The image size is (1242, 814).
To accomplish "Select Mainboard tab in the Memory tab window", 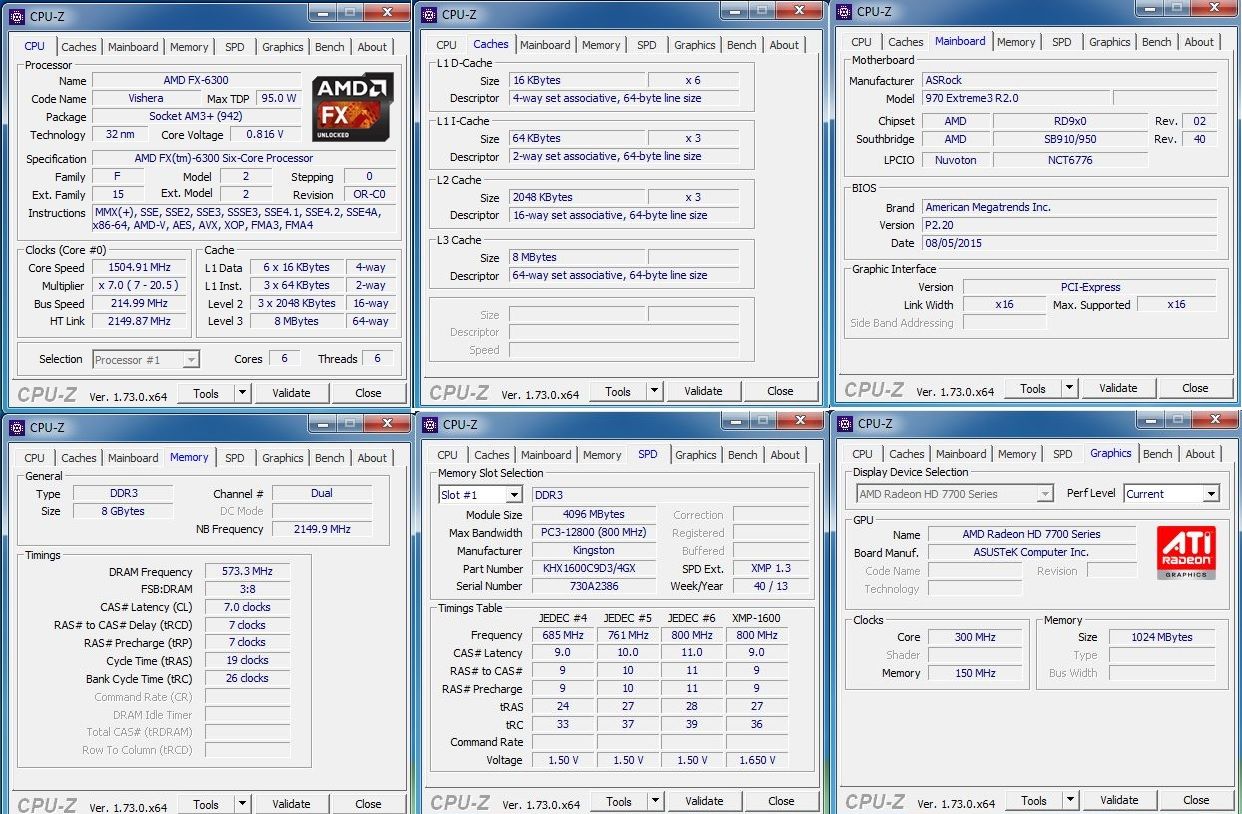I will tap(133, 458).
